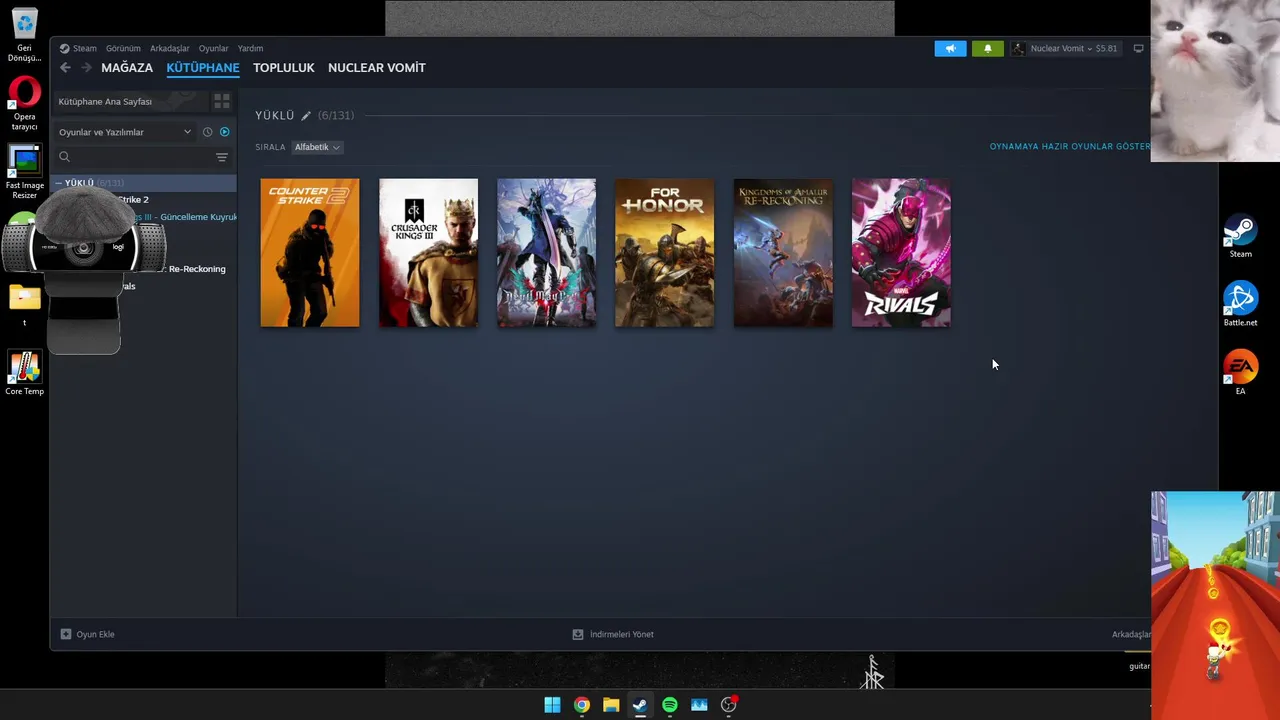1280x720 pixels.
Task: Open the Oyunlar menu
Action: tap(213, 48)
